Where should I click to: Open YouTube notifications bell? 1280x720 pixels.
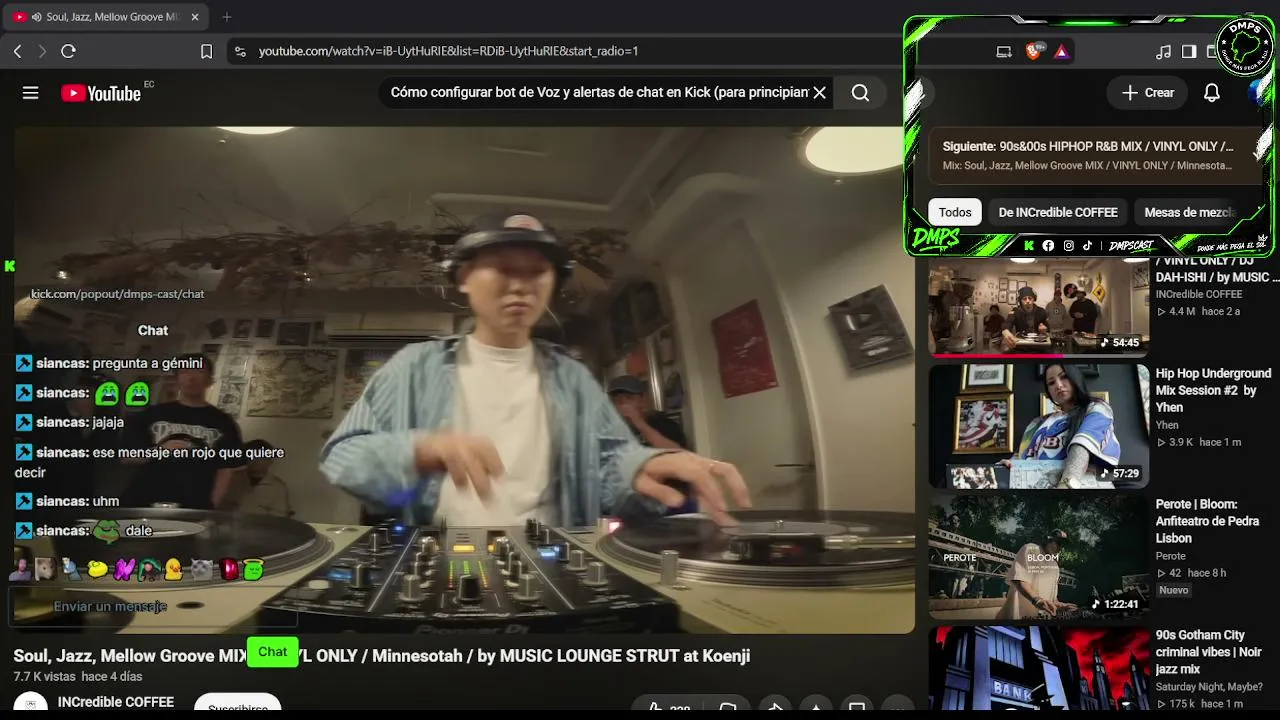click(x=1211, y=93)
